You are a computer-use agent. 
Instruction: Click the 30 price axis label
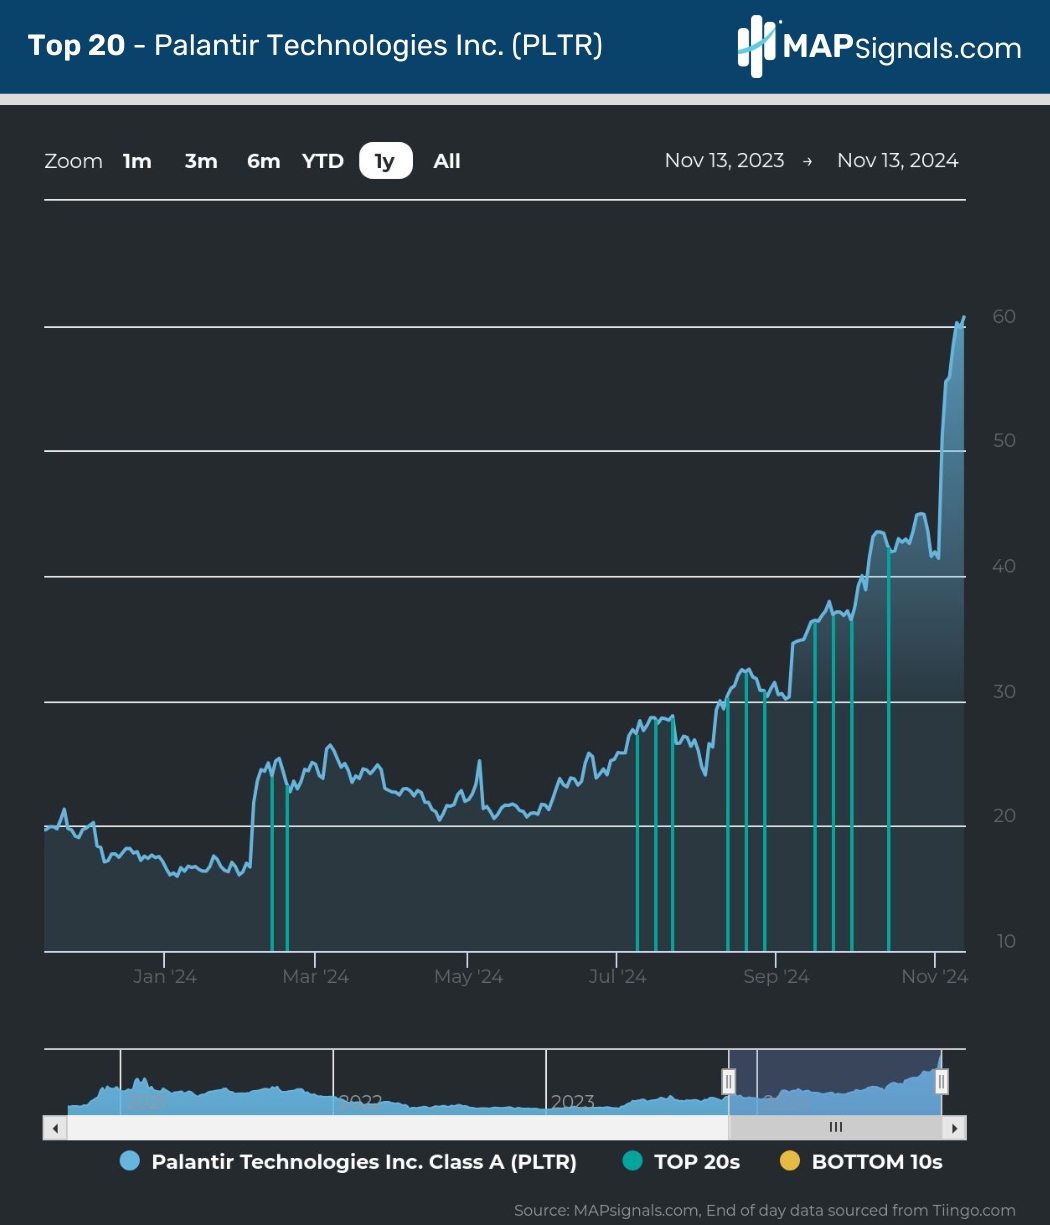[x=1004, y=692]
